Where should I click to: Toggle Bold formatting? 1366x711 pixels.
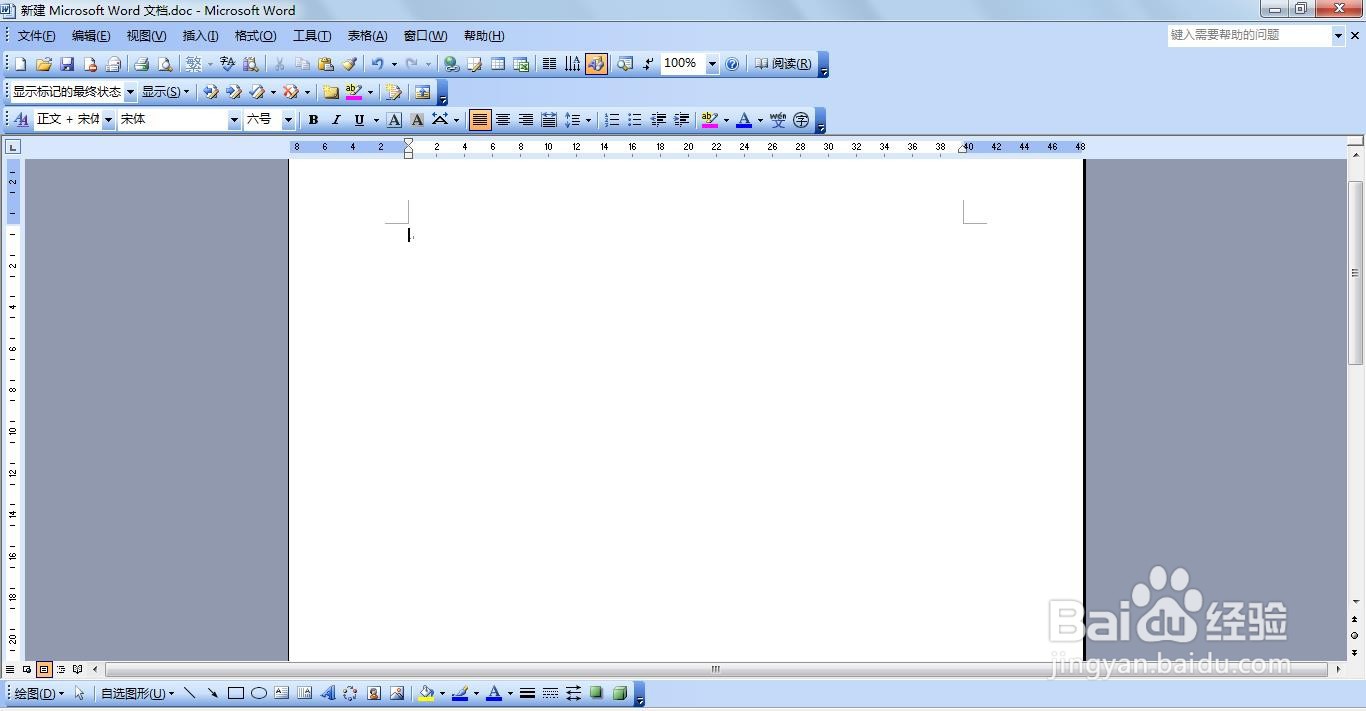pyautogui.click(x=313, y=120)
